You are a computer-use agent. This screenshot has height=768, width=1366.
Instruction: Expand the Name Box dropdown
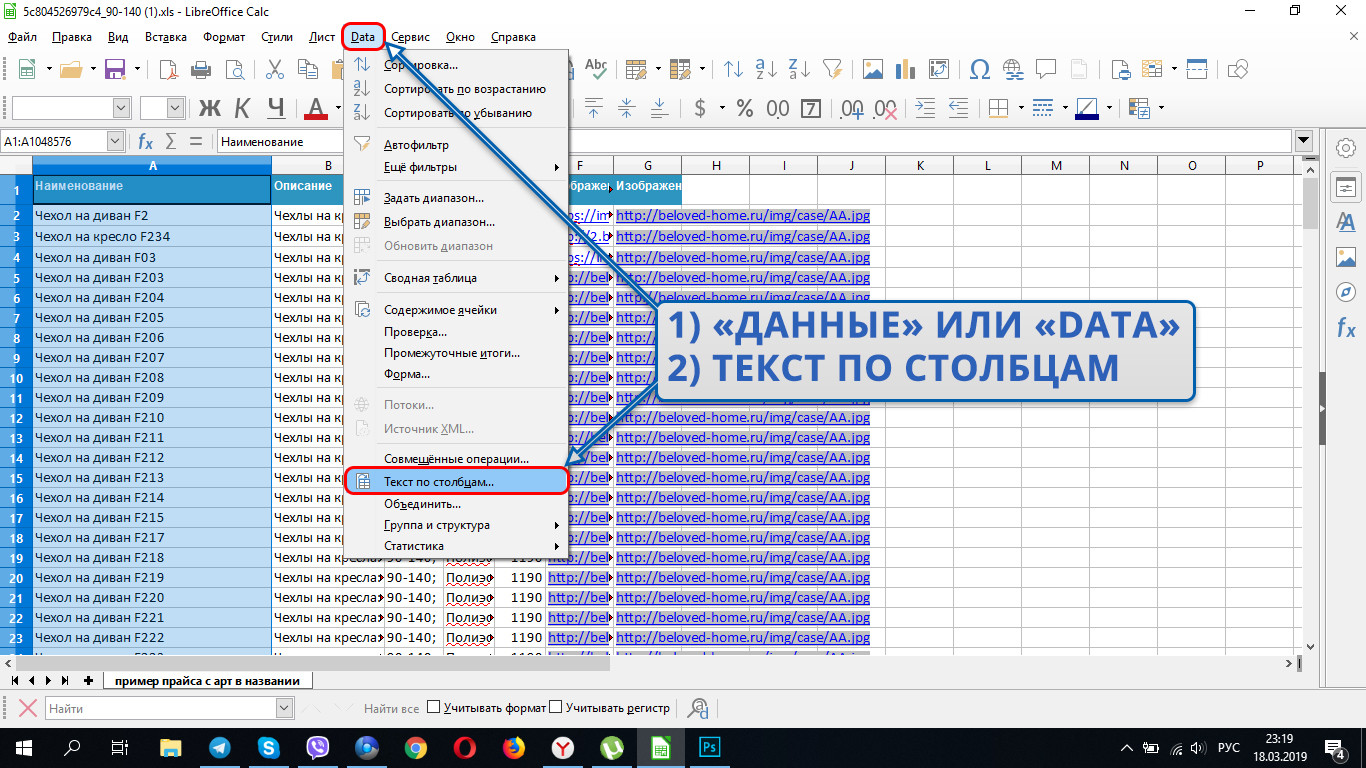tap(115, 142)
